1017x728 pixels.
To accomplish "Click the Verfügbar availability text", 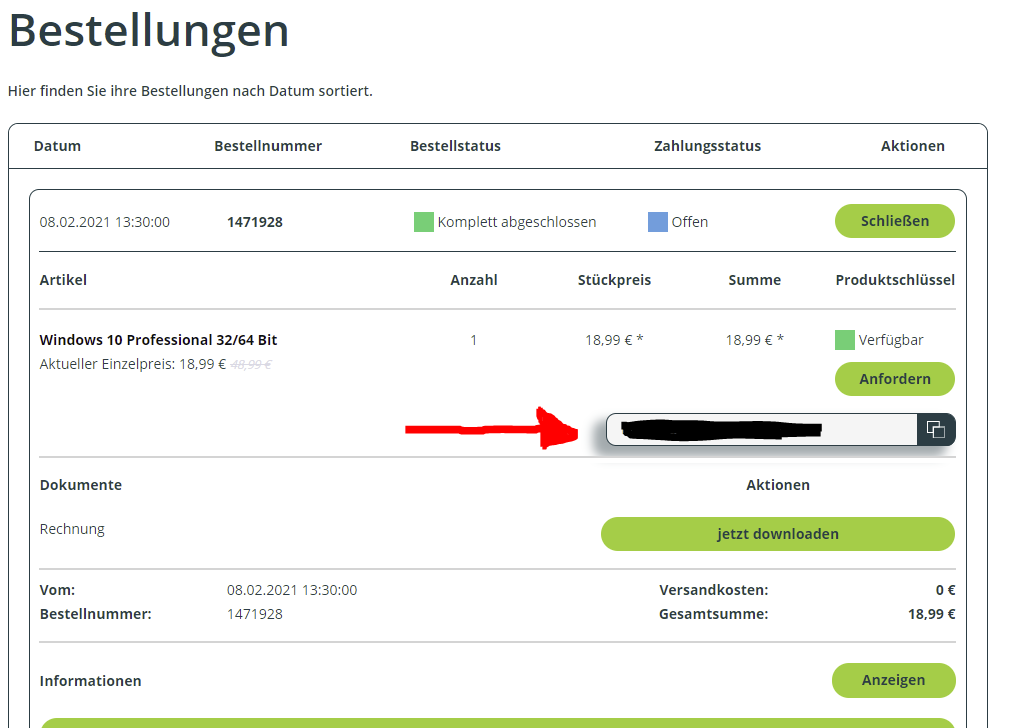I will [x=891, y=340].
